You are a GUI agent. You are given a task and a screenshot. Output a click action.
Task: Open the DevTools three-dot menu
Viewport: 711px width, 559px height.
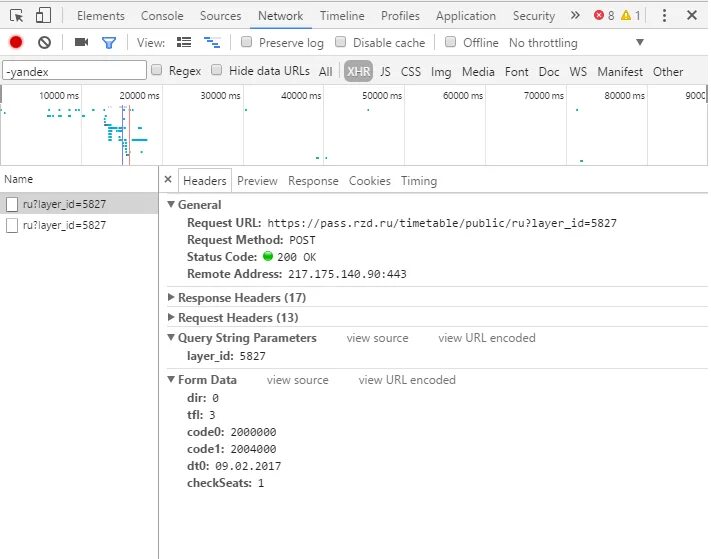(664, 15)
